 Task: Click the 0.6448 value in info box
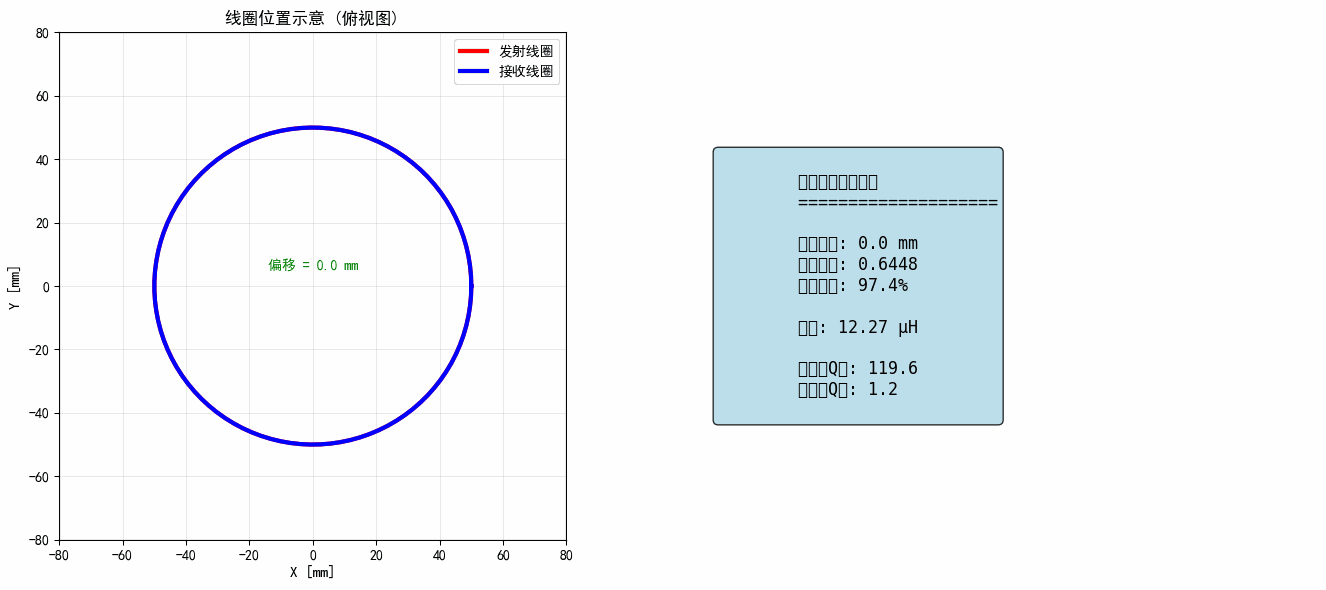[x=888, y=264]
